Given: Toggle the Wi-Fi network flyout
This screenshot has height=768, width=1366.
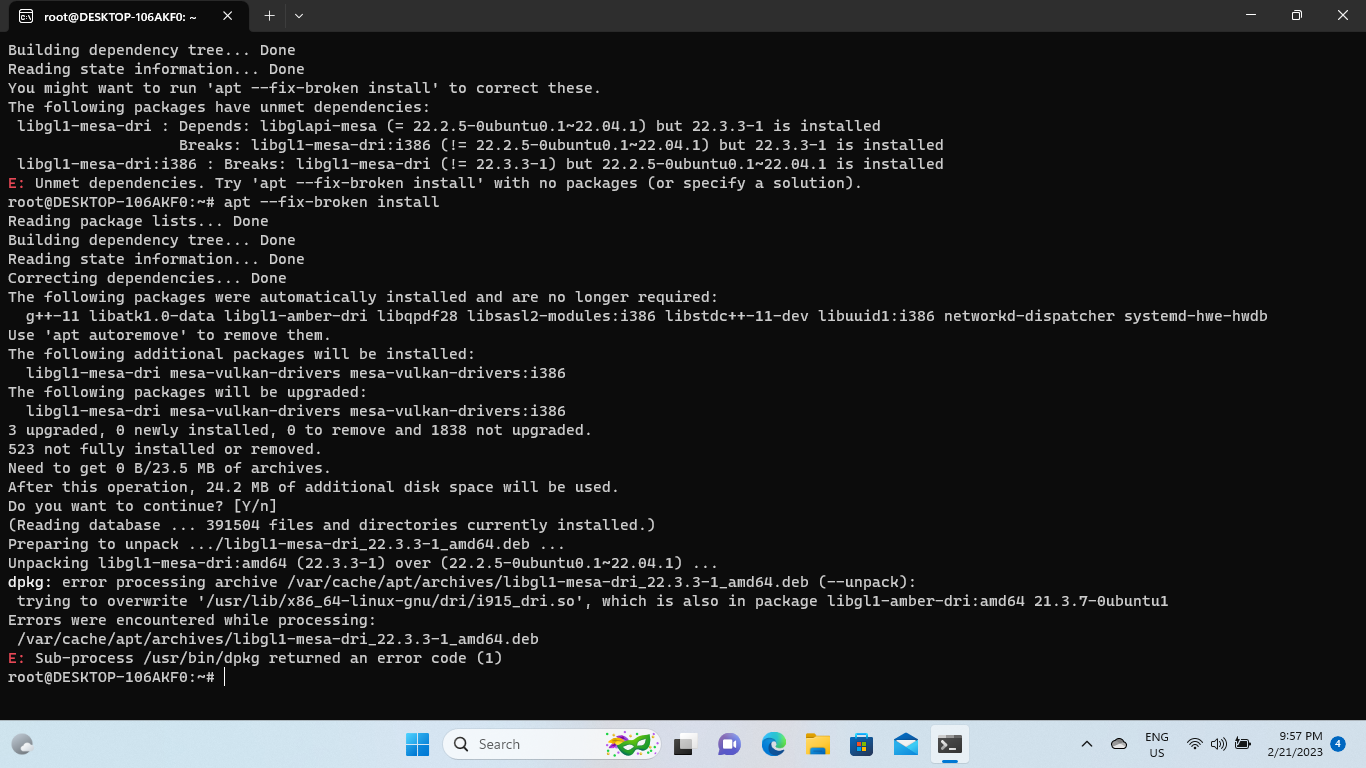Looking at the screenshot, I should tap(1194, 744).
